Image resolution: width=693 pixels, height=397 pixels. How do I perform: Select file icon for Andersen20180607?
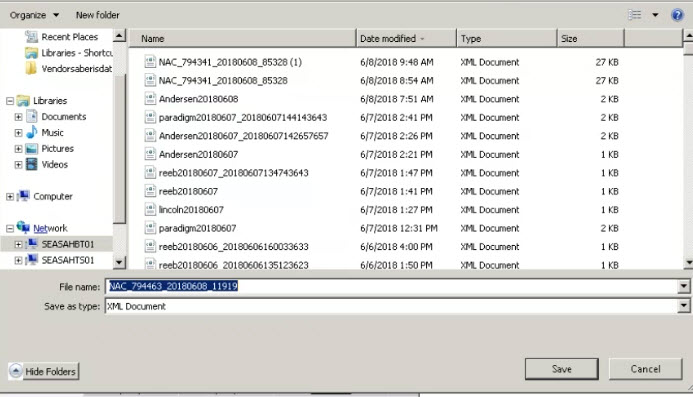coord(150,154)
